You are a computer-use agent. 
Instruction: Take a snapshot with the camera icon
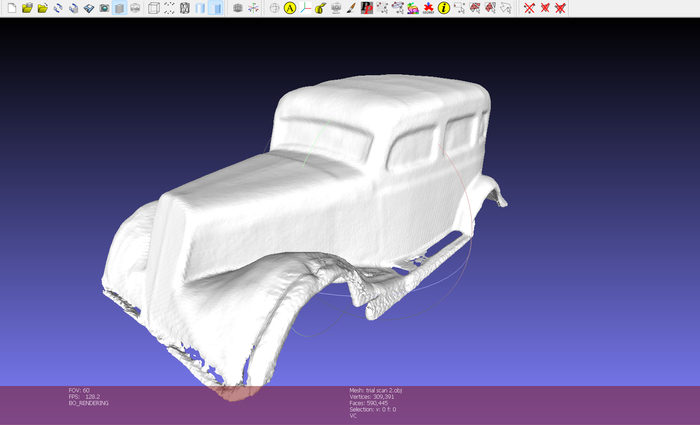pos(104,8)
